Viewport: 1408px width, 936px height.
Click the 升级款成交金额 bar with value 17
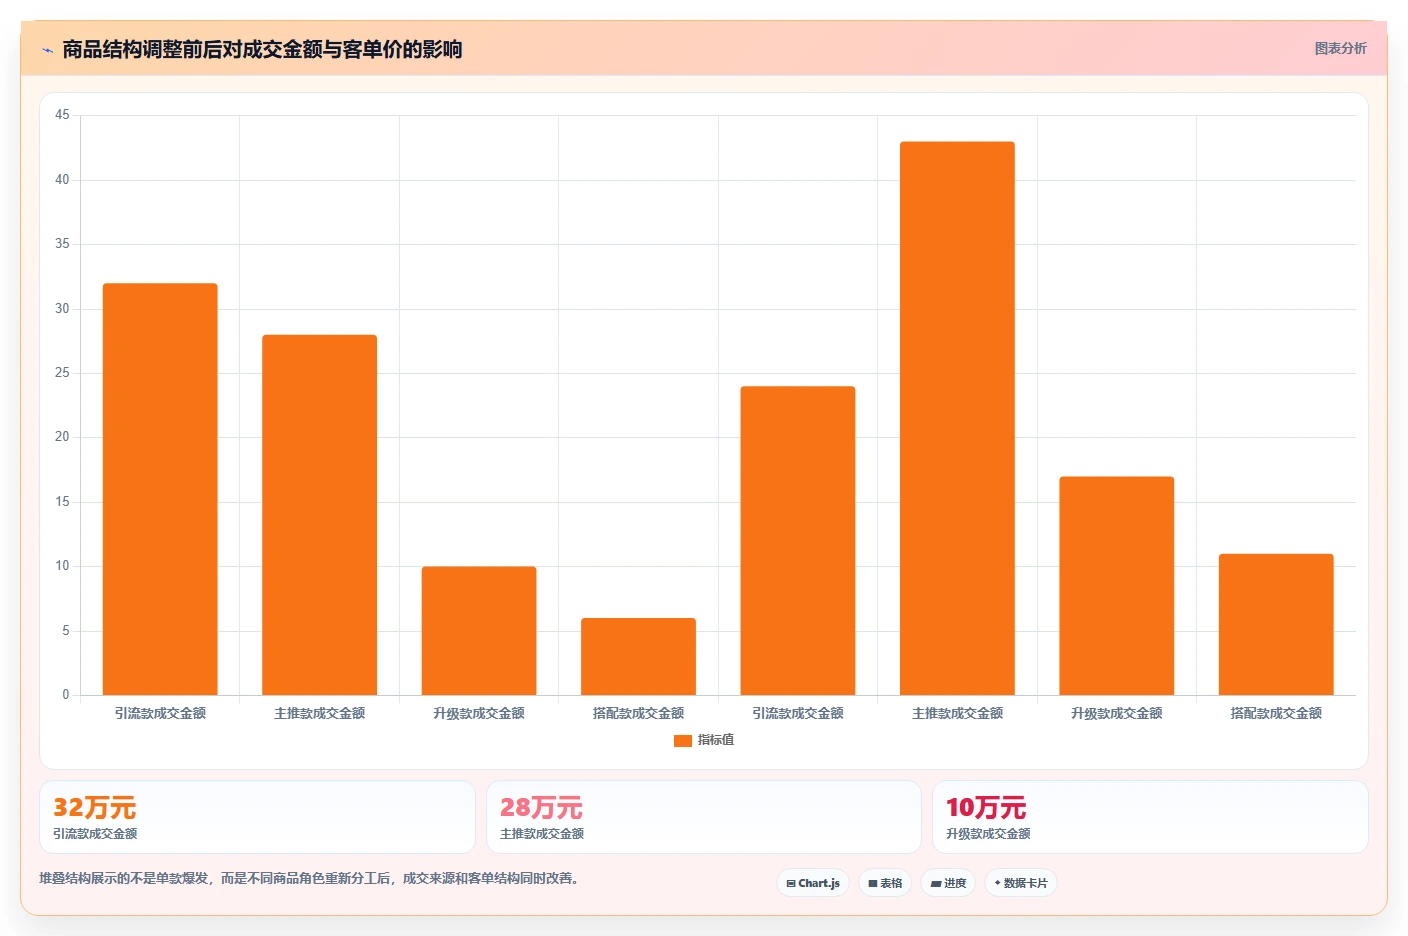(x=1117, y=586)
